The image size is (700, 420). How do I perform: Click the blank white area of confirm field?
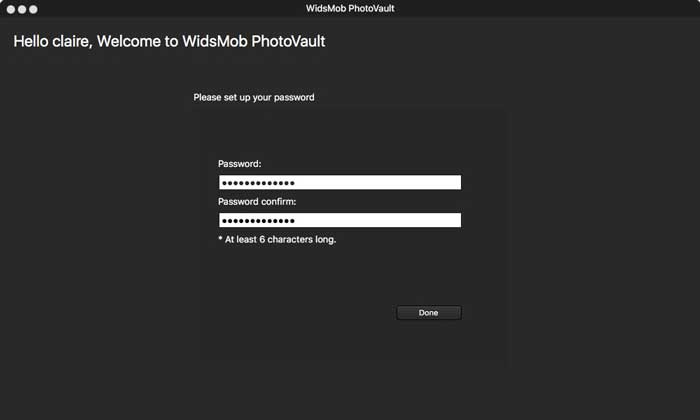tap(378, 220)
